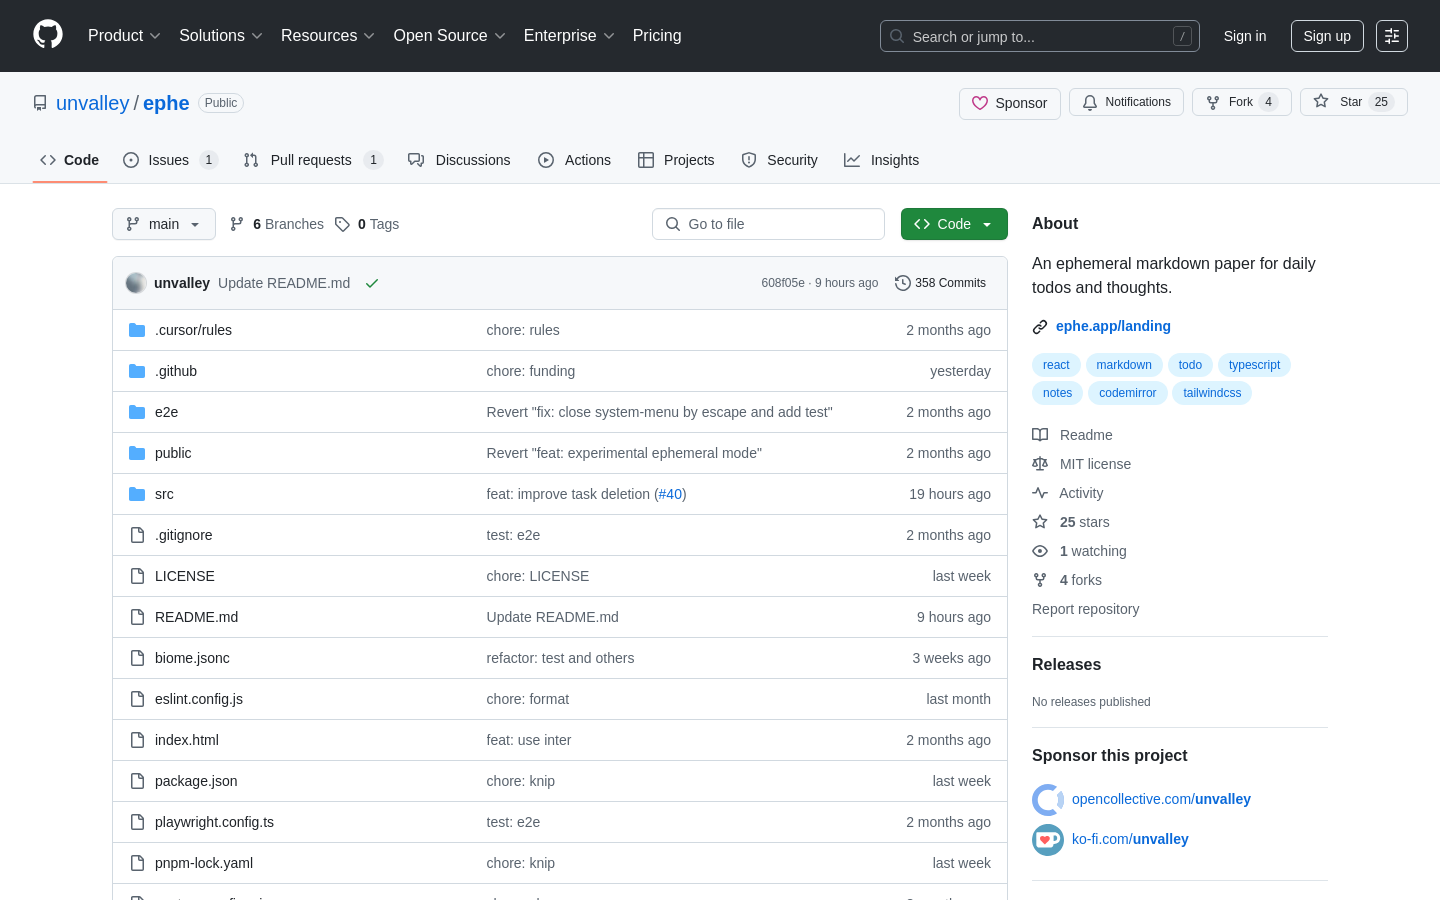Click the Sign in link

pos(1245,36)
